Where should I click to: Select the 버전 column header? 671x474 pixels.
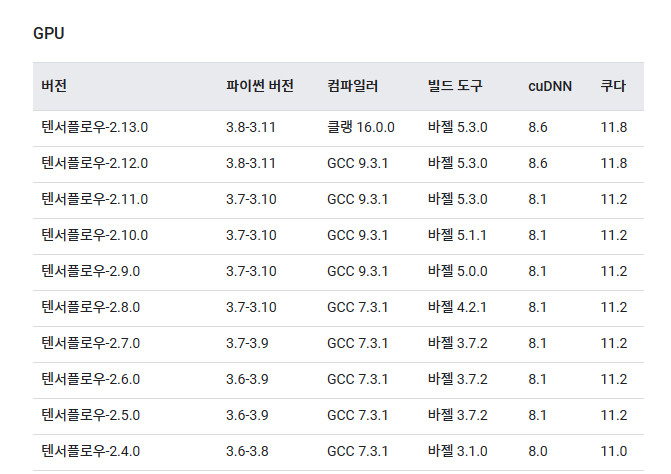click(x=54, y=86)
